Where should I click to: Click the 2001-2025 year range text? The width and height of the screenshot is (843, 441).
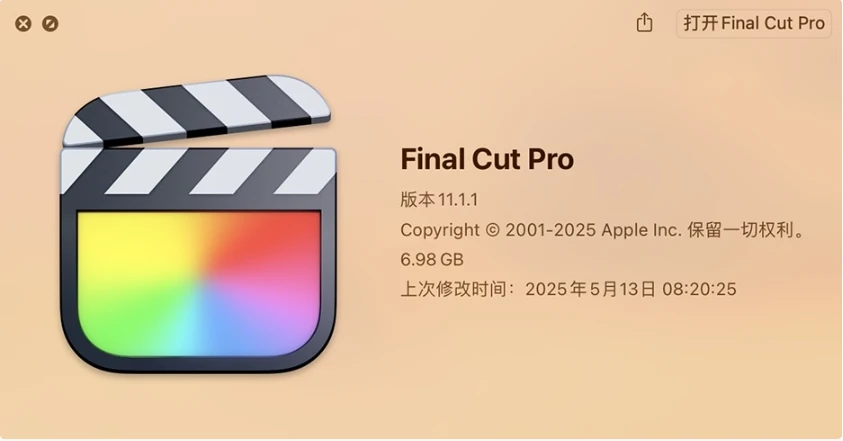point(551,230)
